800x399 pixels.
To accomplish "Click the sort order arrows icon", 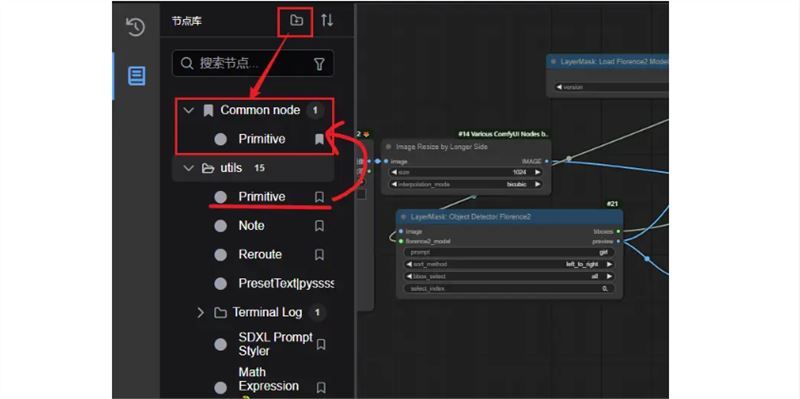I will 327,20.
